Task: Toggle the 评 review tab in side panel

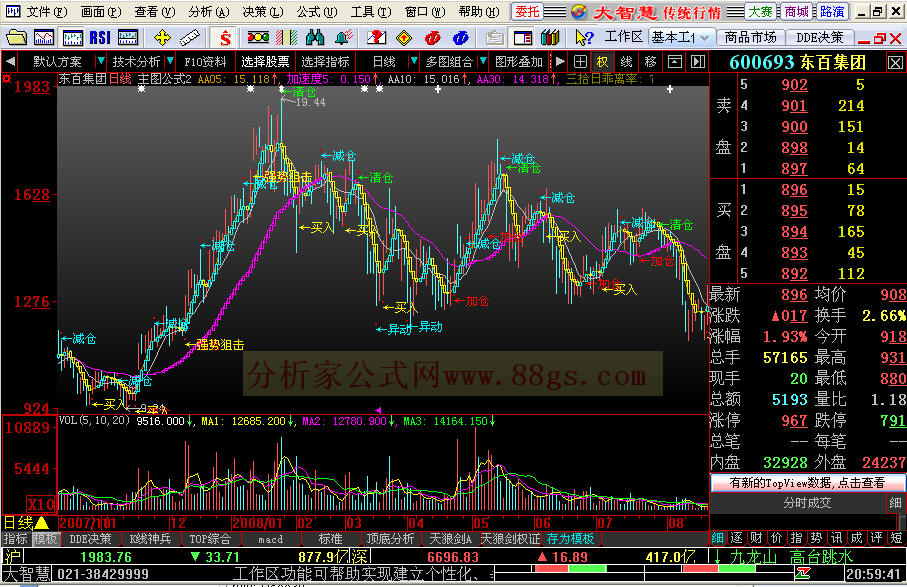Action: tap(877, 538)
